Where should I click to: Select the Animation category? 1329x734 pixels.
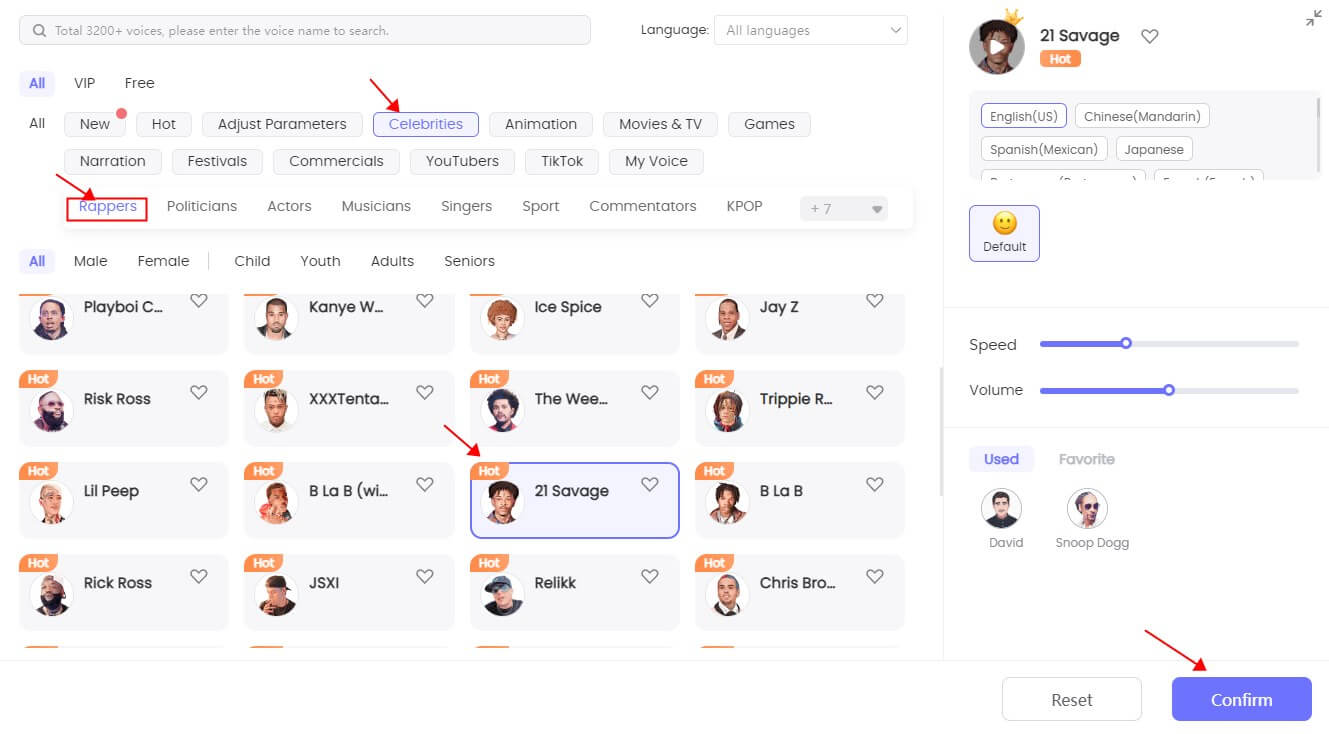click(541, 124)
